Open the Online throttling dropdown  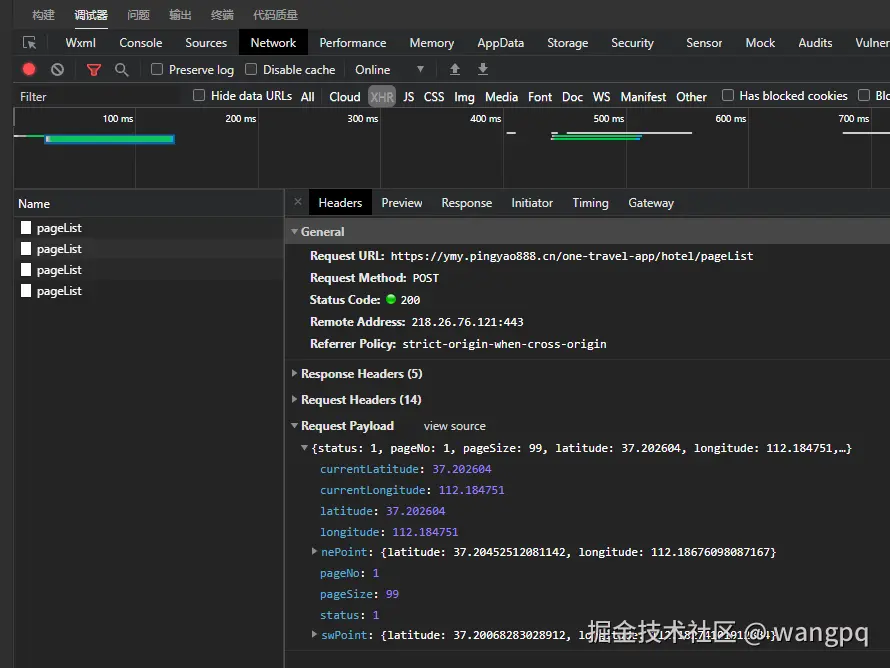(x=390, y=70)
